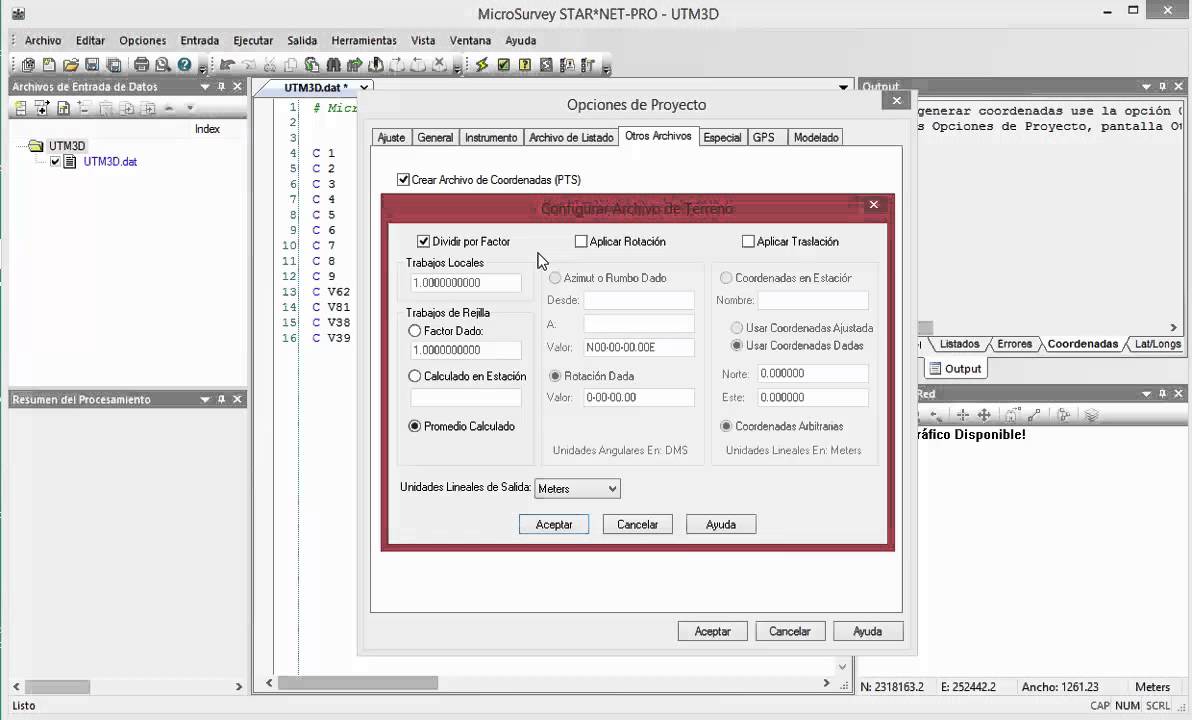Click the Print toolbar icon
The width and height of the screenshot is (1192, 720).
[141, 65]
